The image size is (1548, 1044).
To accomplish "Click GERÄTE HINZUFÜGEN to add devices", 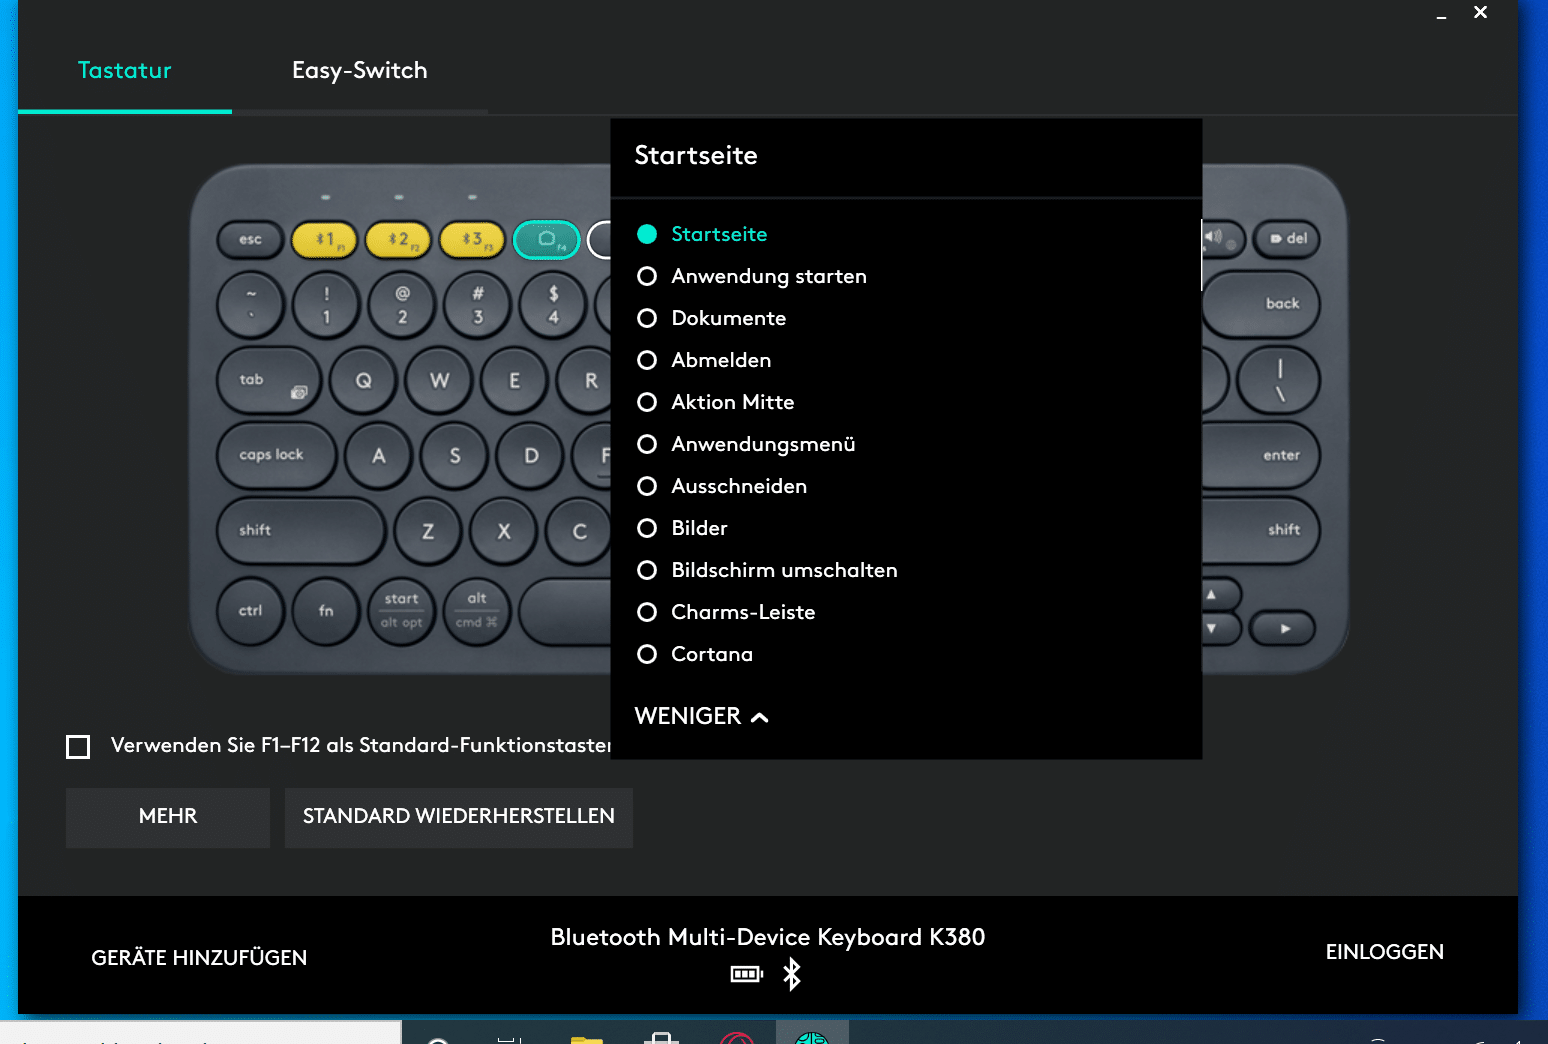I will click(x=199, y=958).
